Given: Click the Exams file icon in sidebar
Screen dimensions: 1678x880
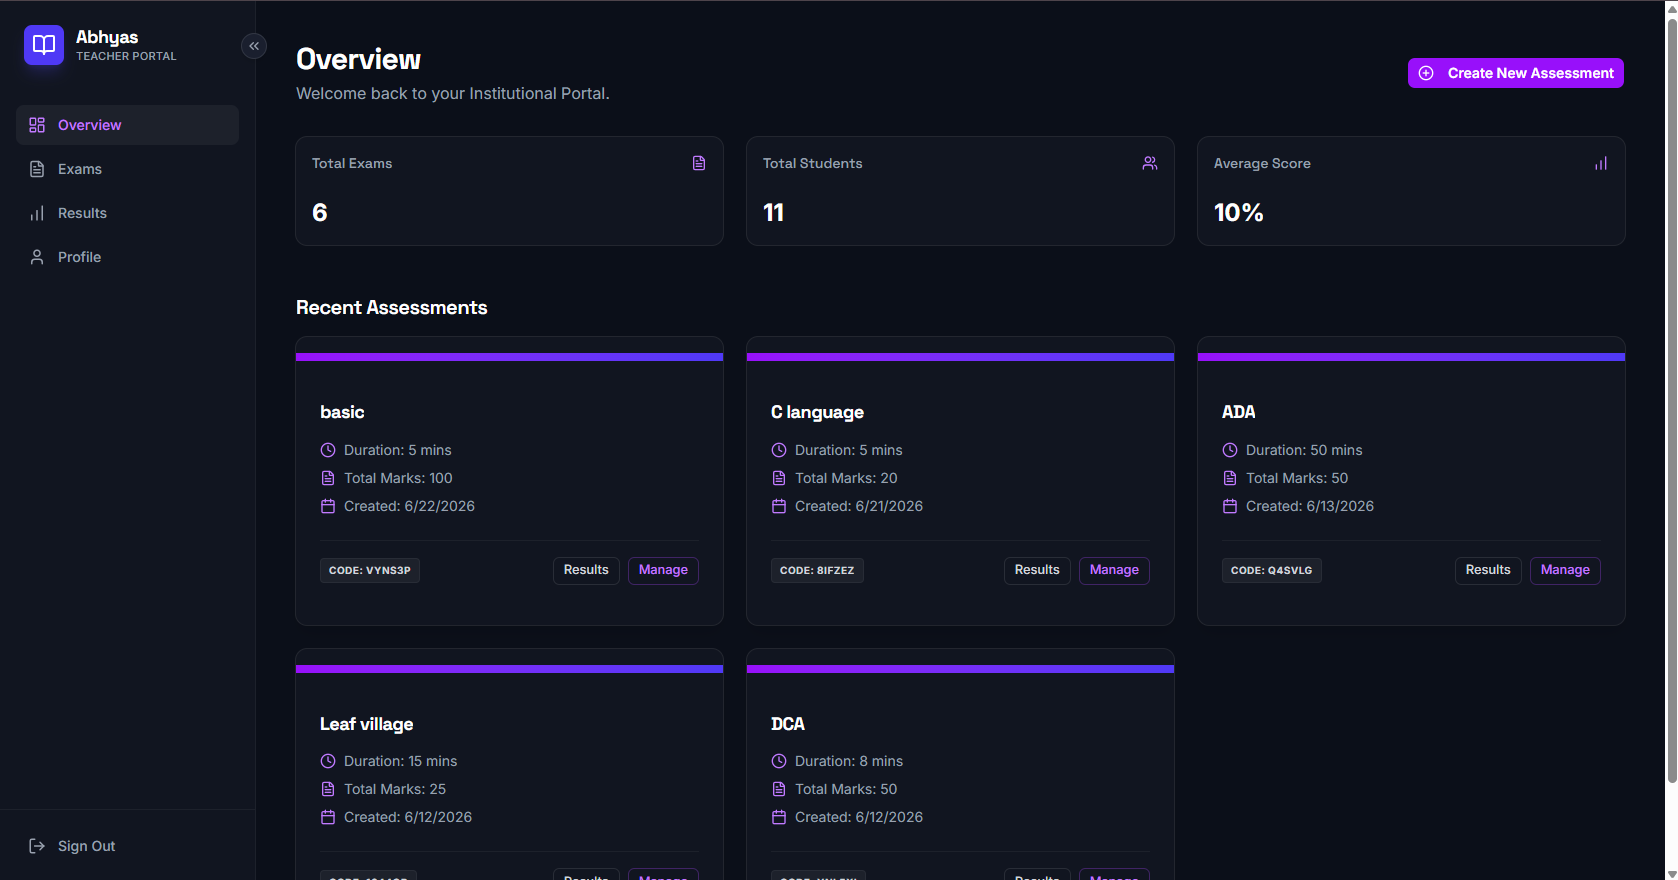Looking at the screenshot, I should tap(37, 169).
